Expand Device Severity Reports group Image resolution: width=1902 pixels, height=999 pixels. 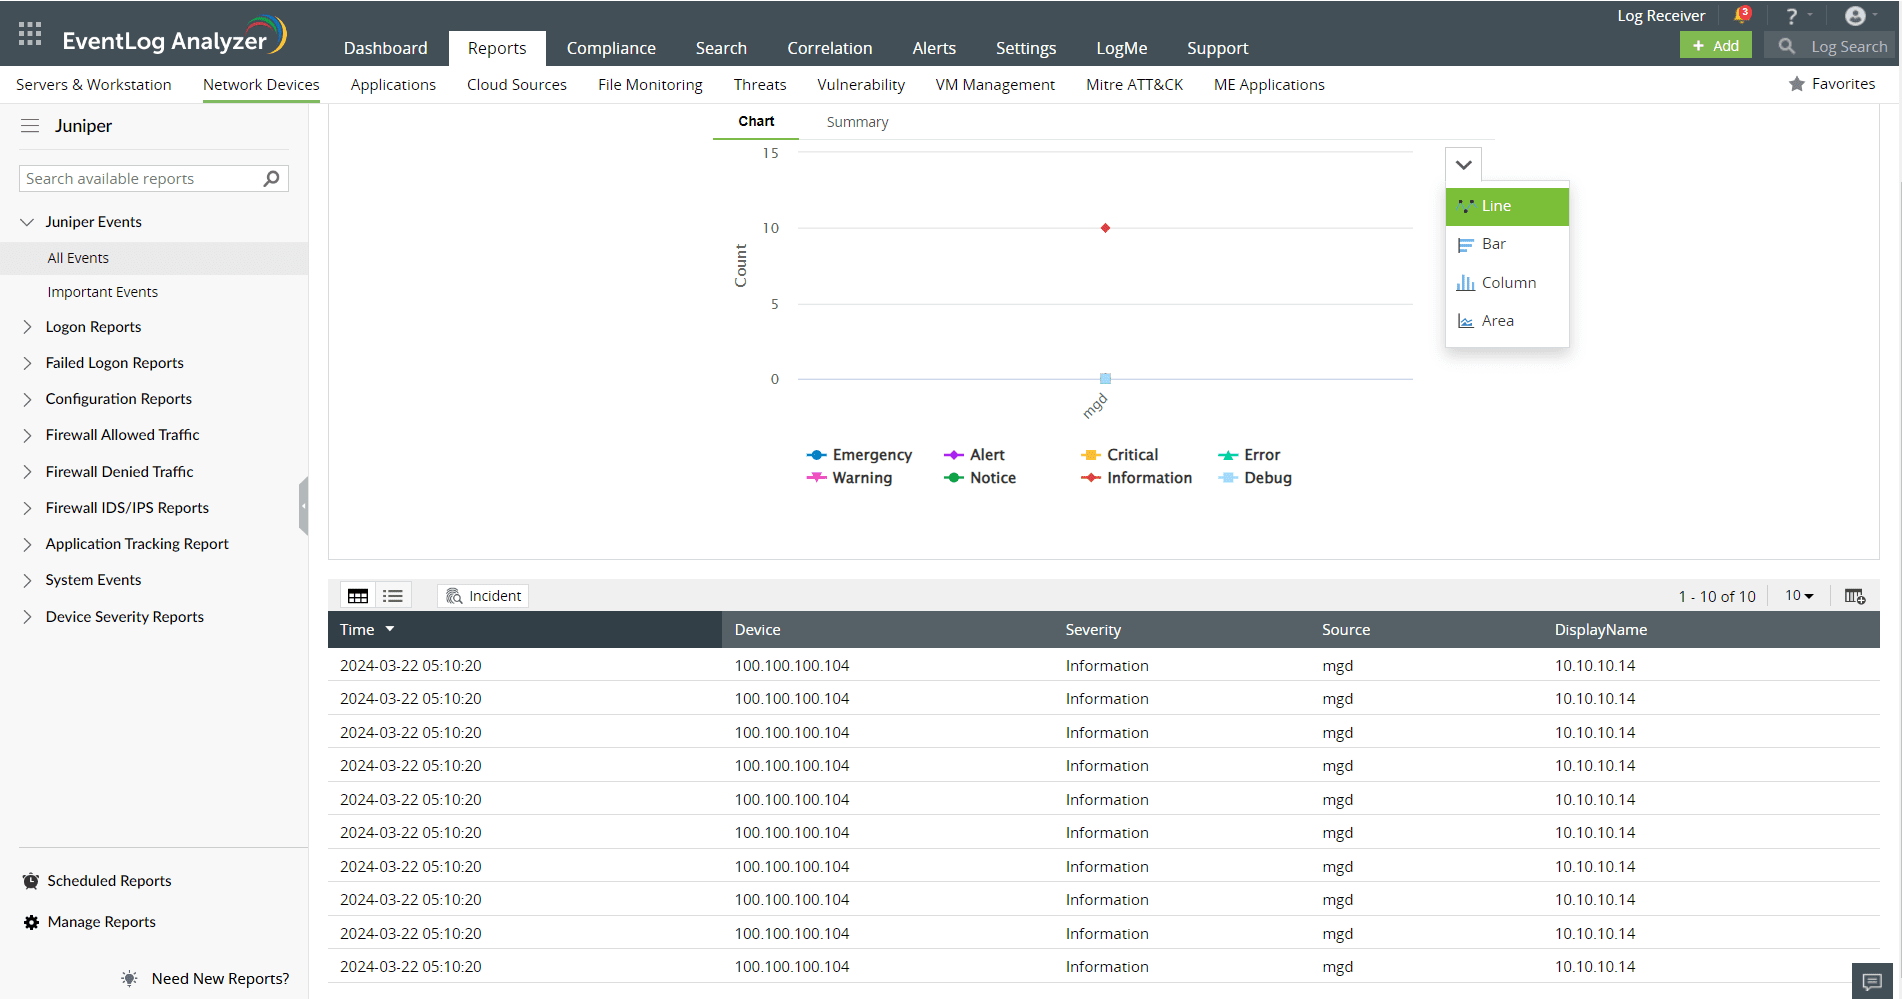[x=27, y=617]
